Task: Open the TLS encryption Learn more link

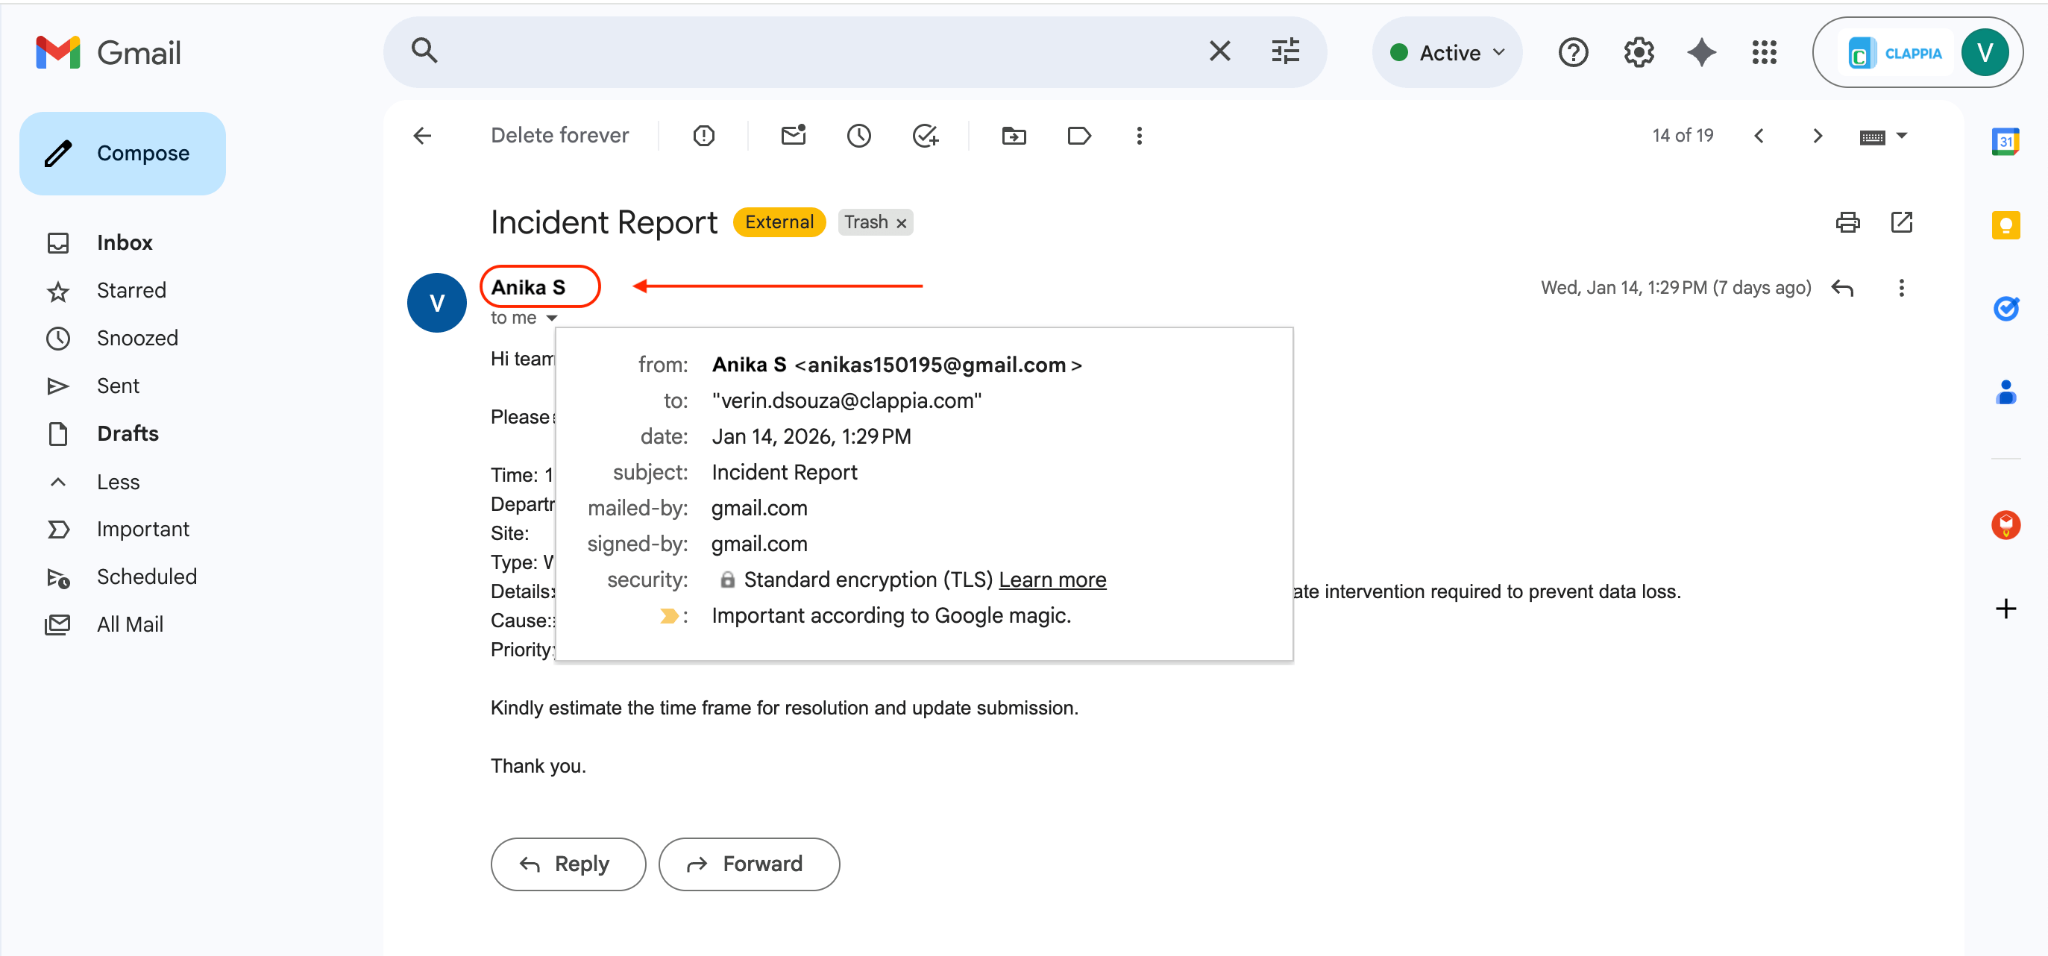Action: coord(1052,579)
